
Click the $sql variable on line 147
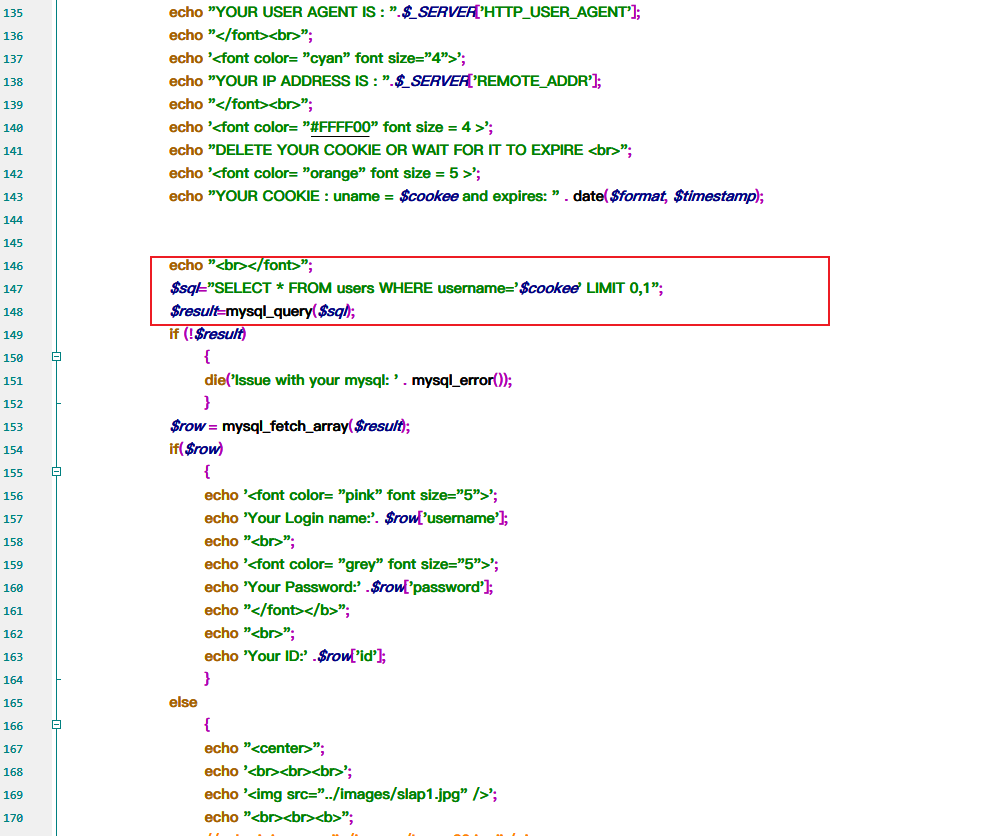pos(182,289)
